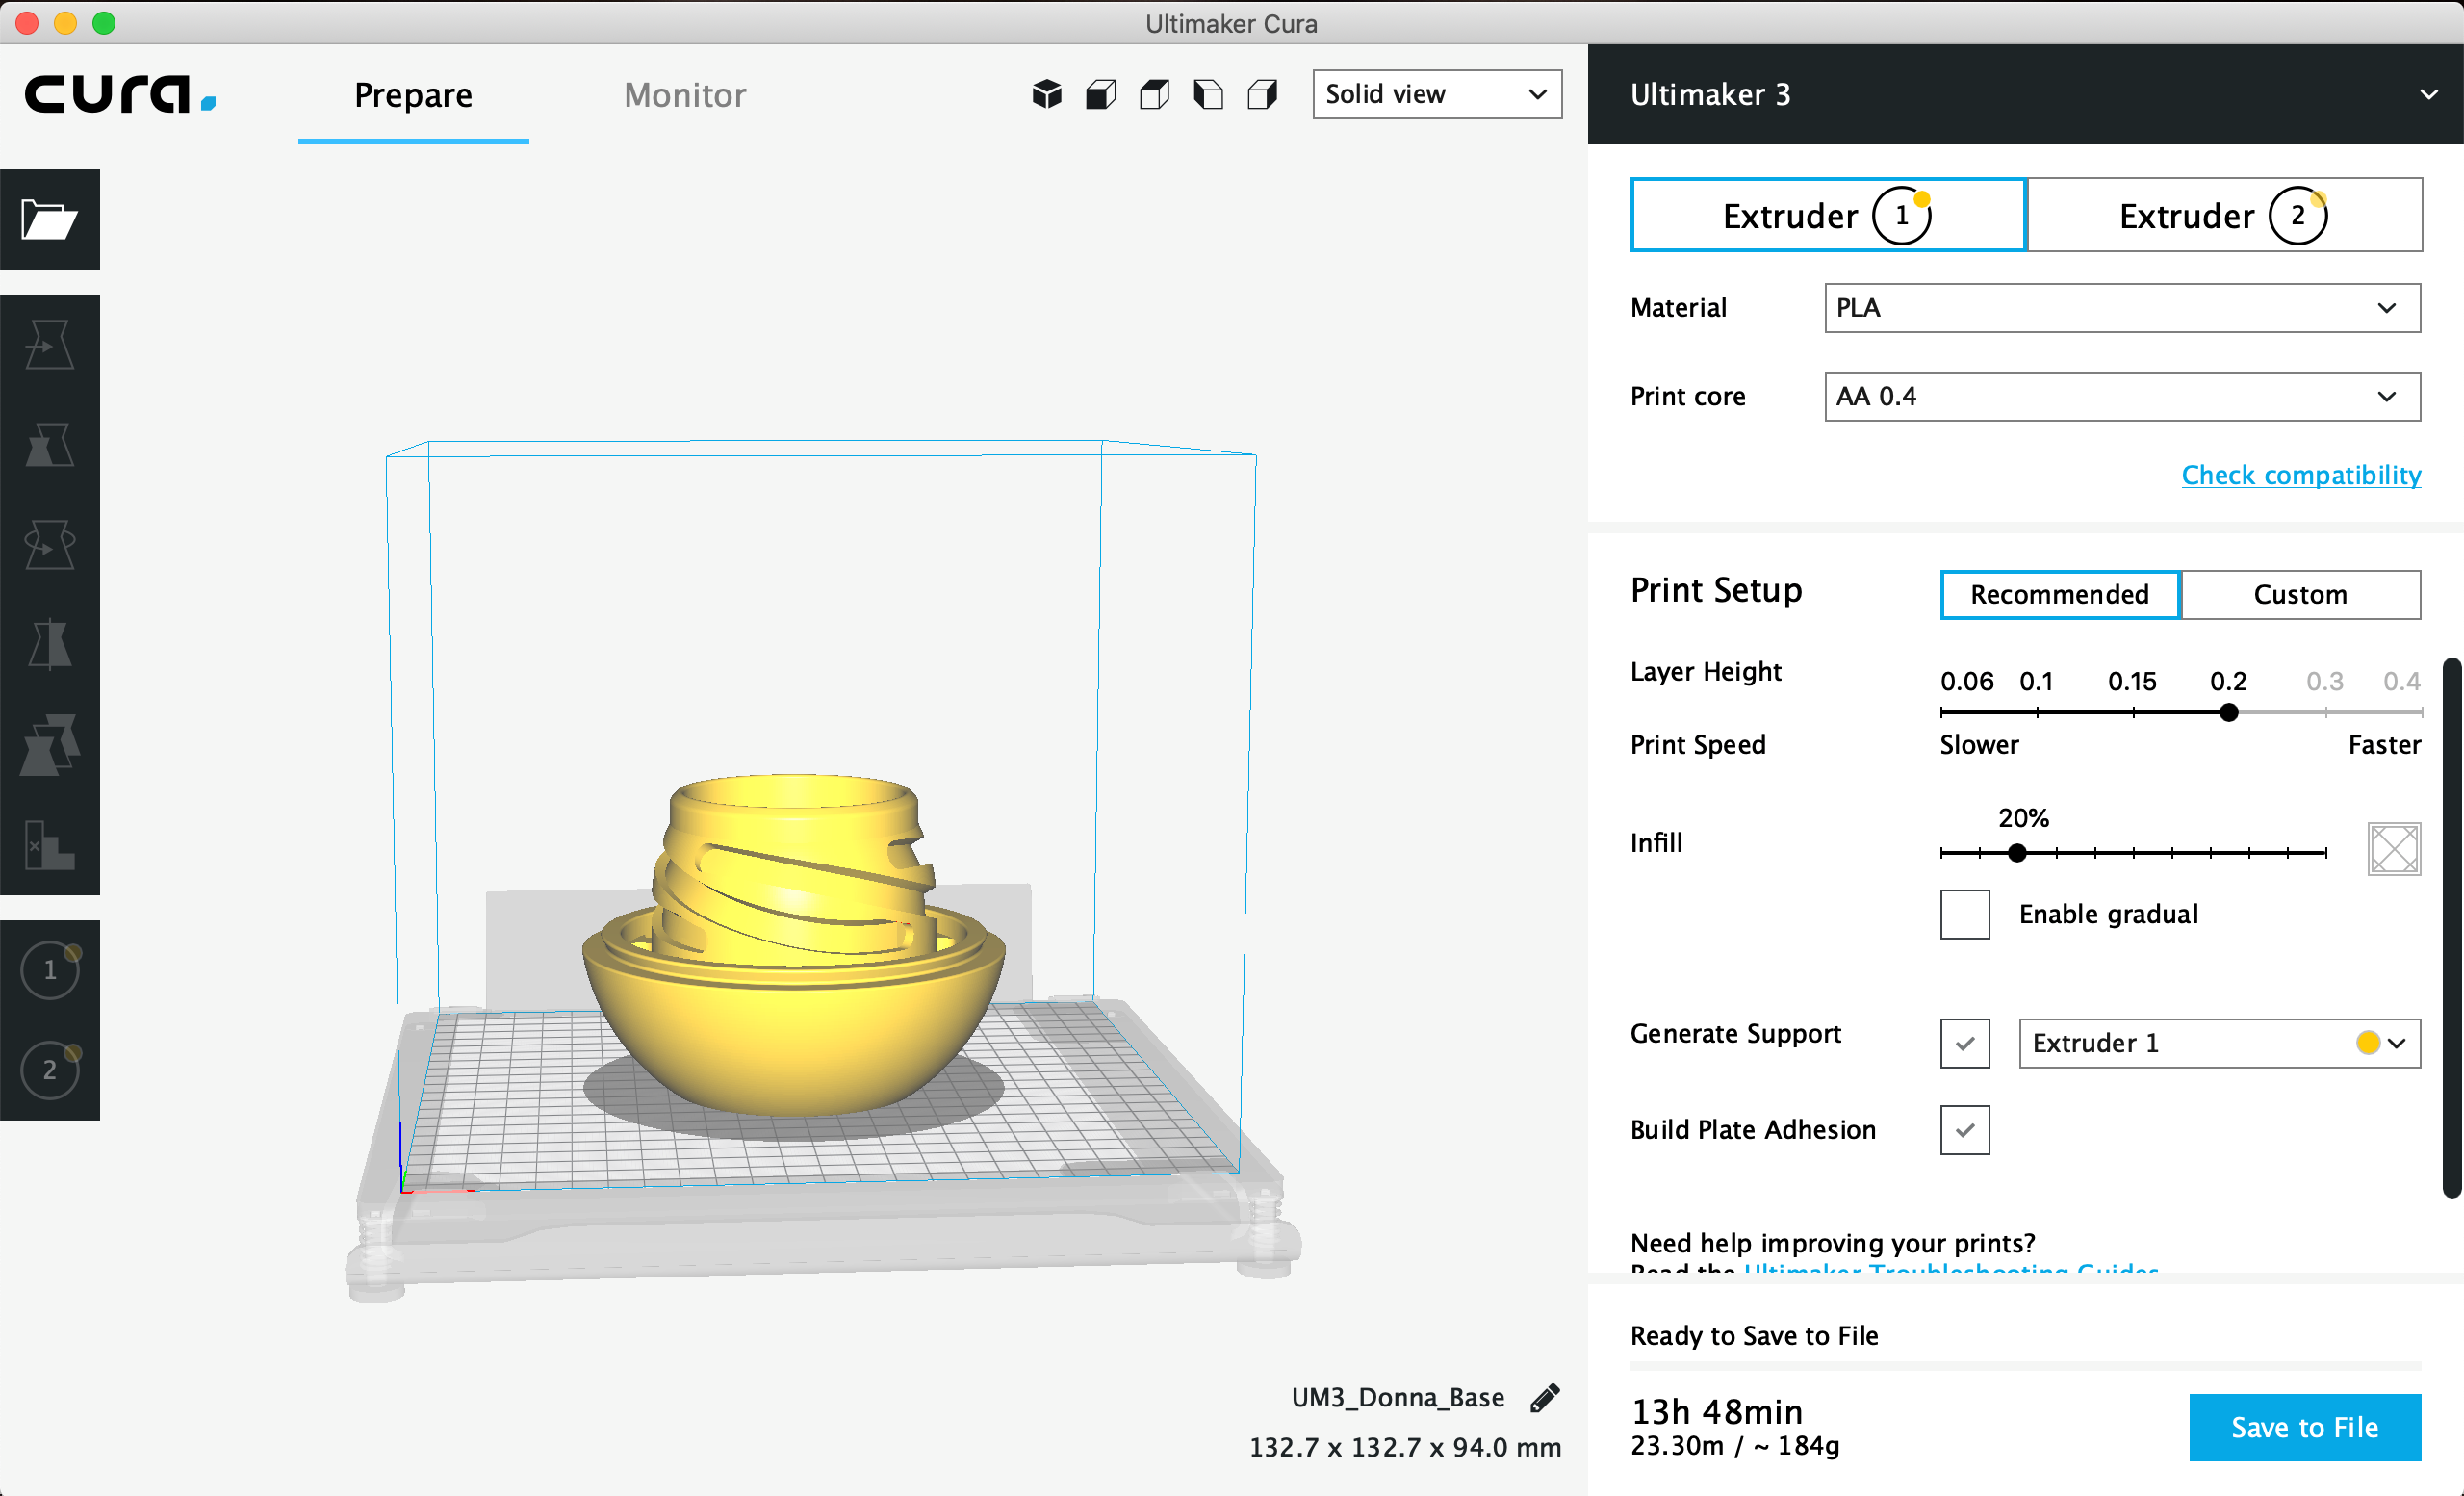Set layer height slider to 0.1

coord(2037,713)
